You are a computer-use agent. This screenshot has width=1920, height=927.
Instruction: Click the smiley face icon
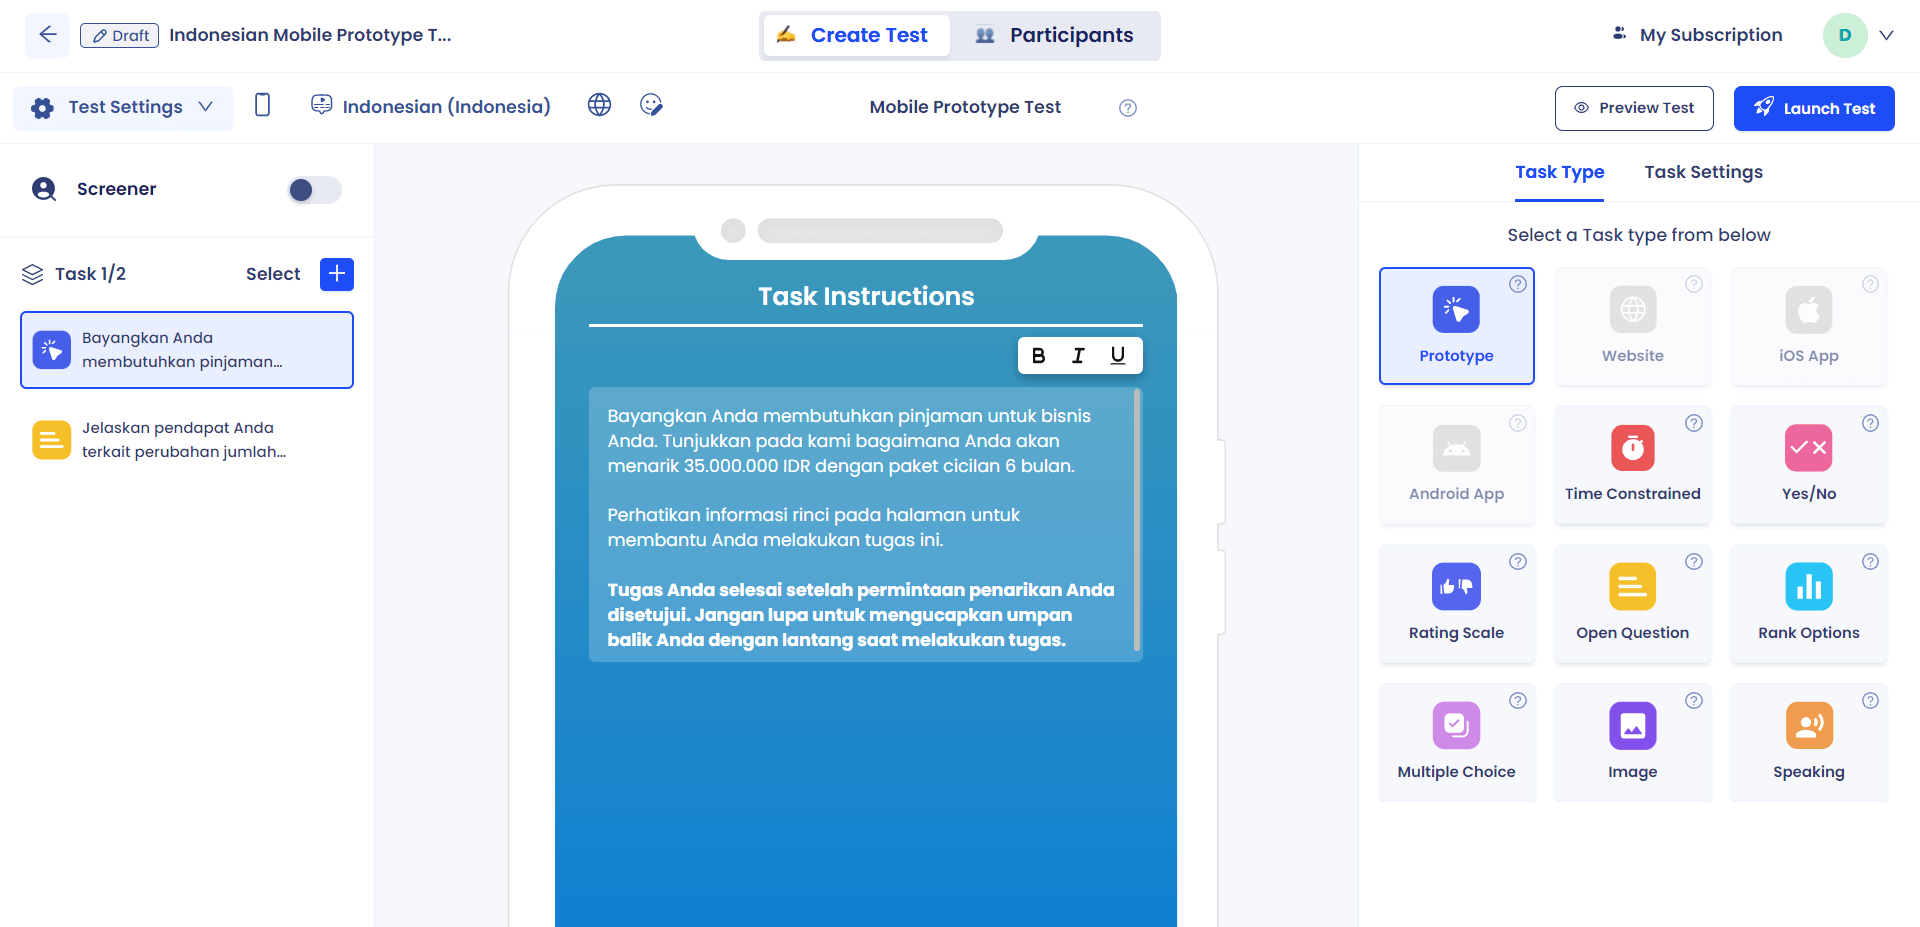651,105
